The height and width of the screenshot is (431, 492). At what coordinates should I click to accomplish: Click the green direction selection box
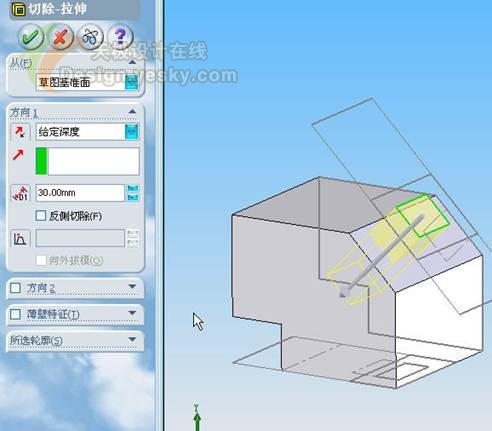point(87,161)
